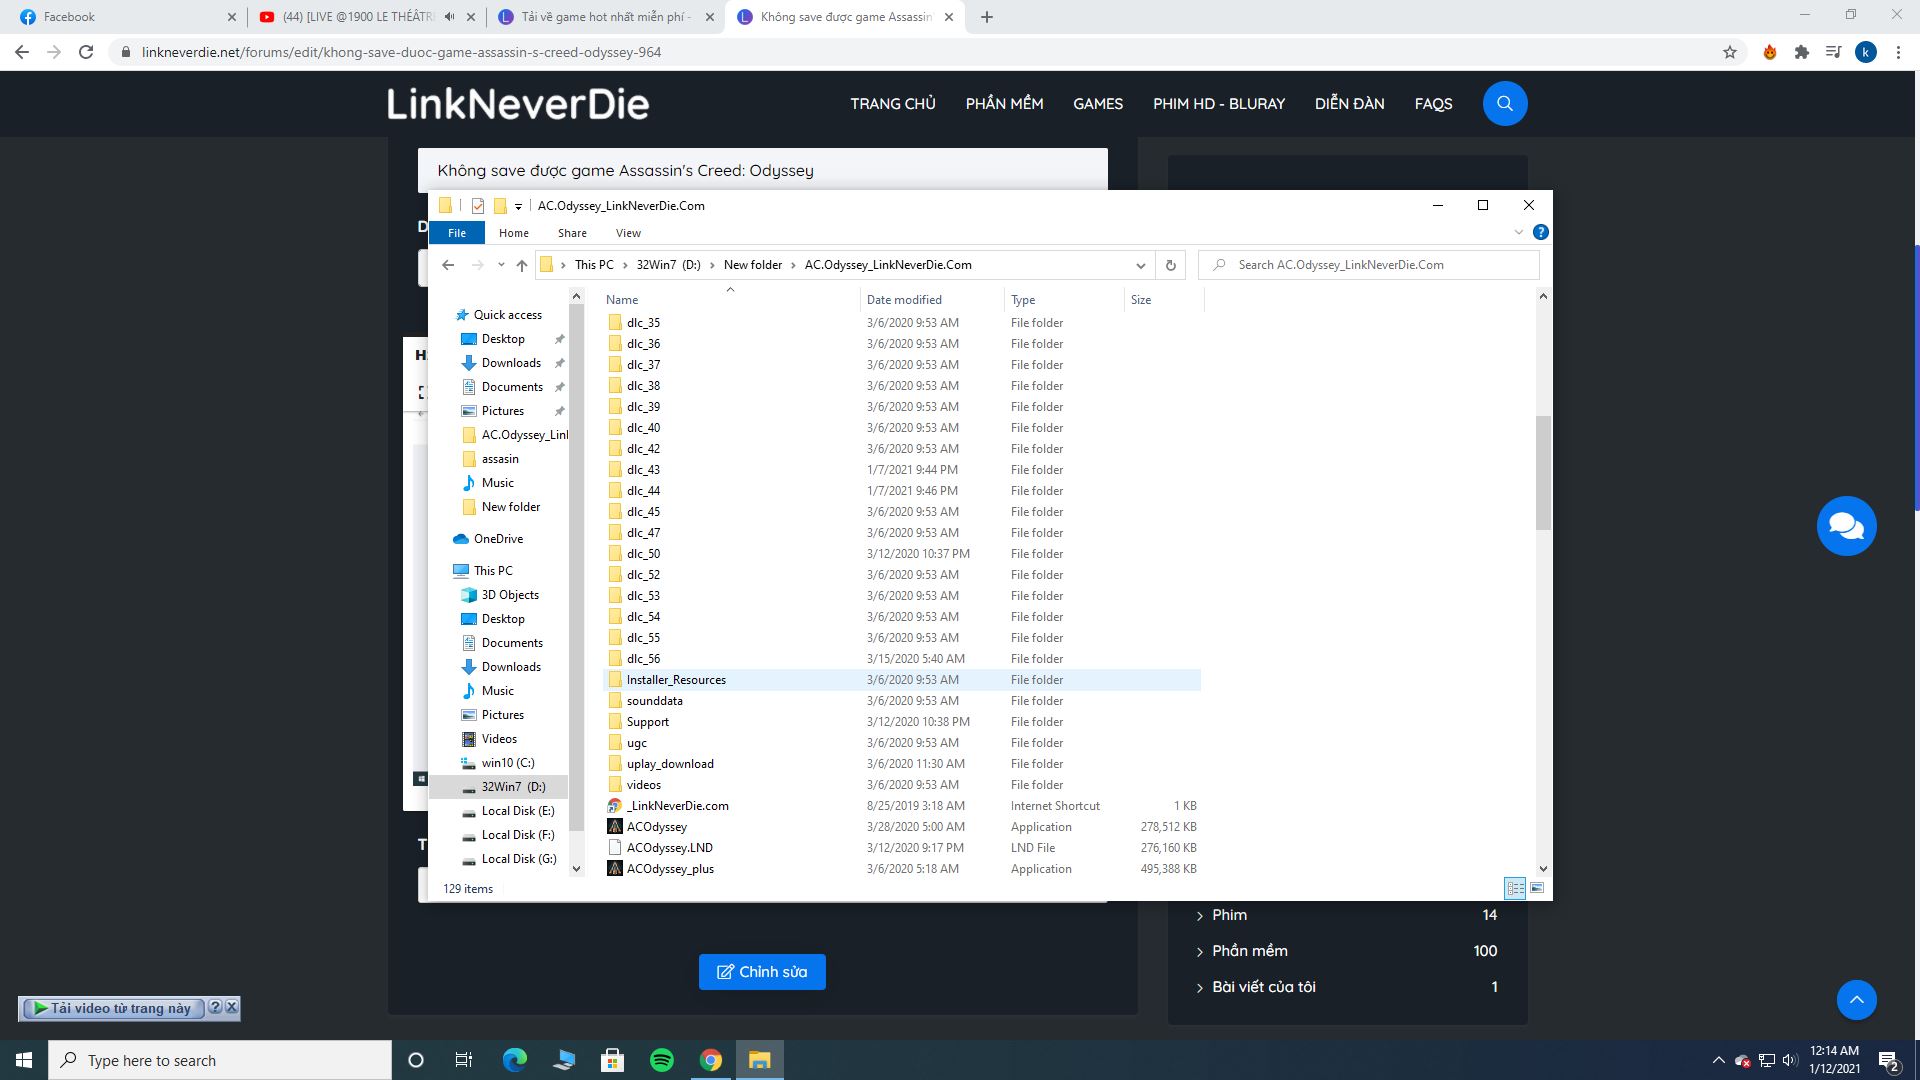Select win10 (C:) drive in navigation
Screen dimensions: 1920x1080
[x=508, y=763]
